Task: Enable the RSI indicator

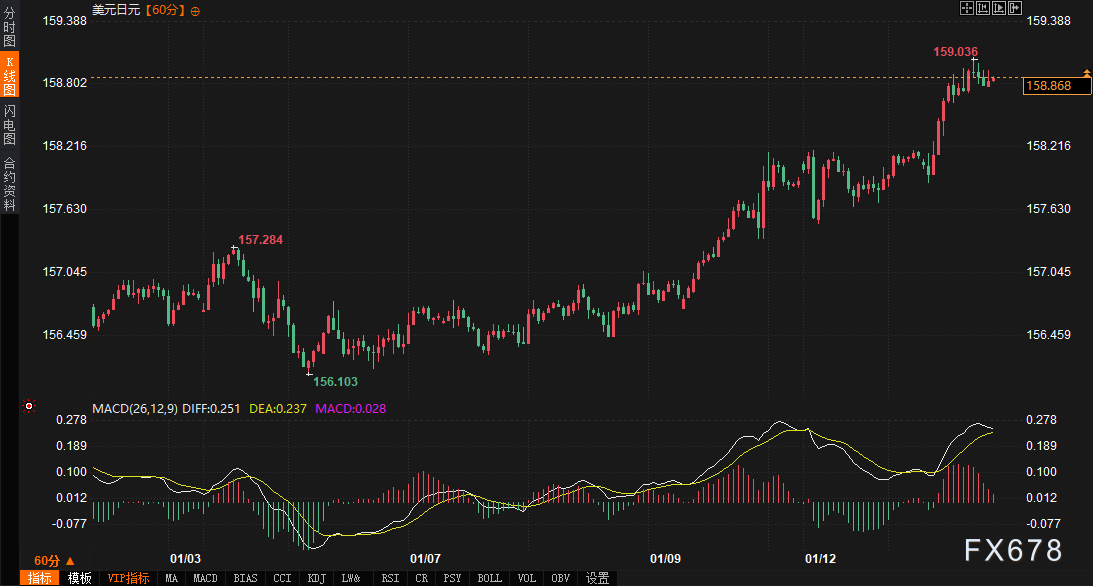Action: click(391, 578)
